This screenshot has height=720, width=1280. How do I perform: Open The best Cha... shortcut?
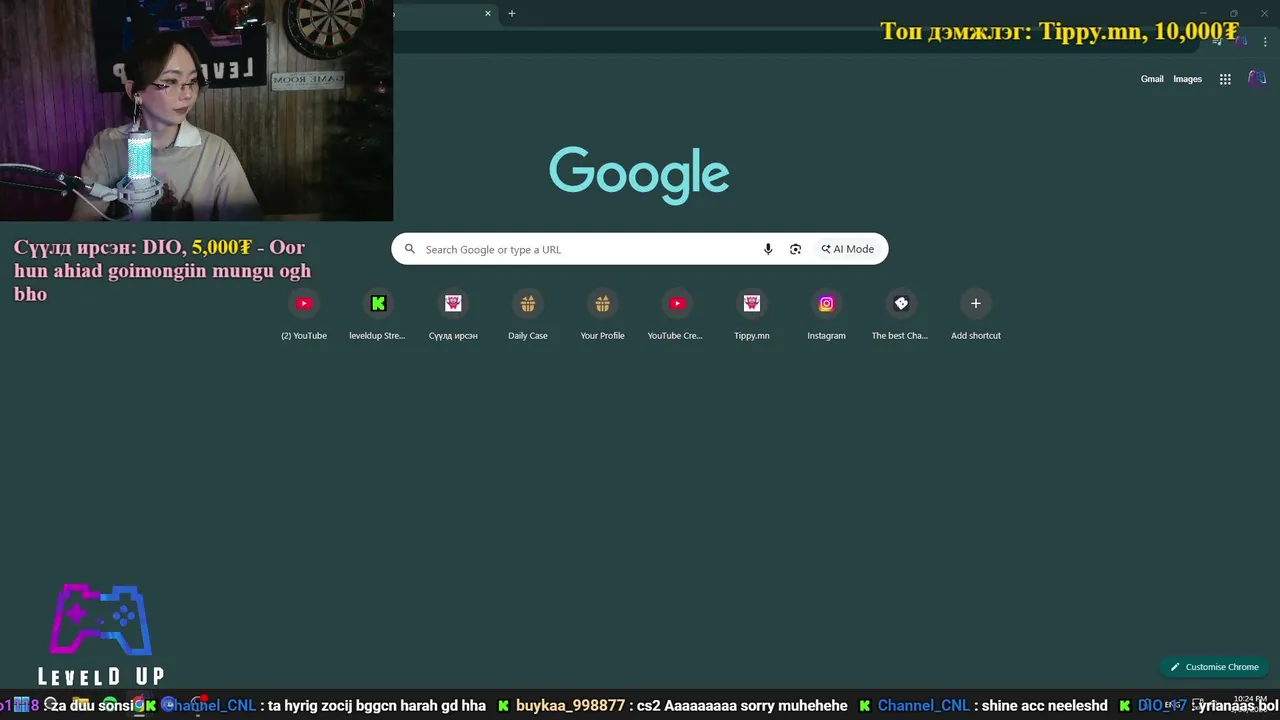point(901,314)
